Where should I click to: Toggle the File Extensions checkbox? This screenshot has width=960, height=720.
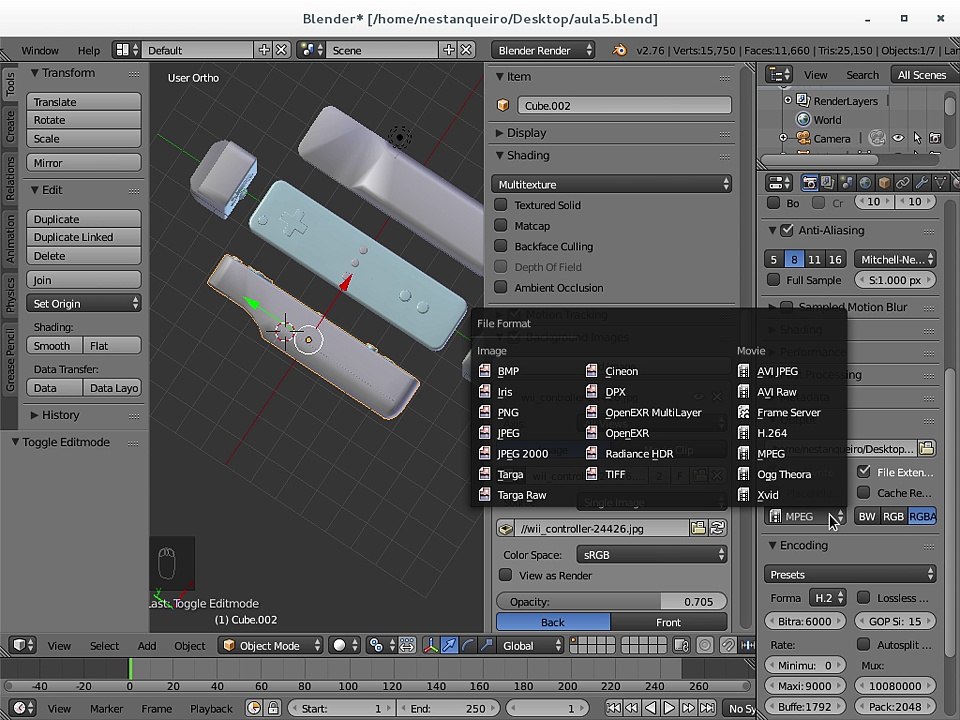(x=864, y=471)
